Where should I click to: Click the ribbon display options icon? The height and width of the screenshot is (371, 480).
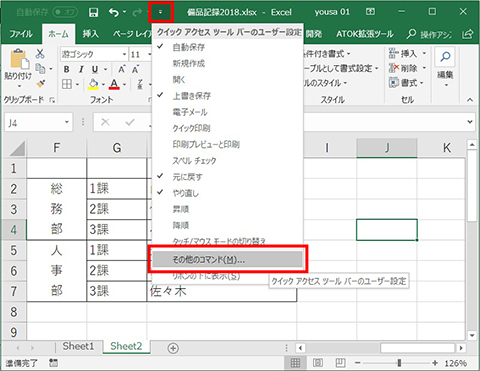click(x=370, y=12)
